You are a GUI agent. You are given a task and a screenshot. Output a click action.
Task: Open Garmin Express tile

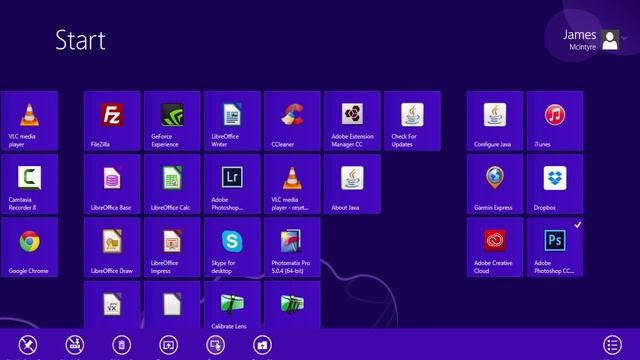click(495, 184)
